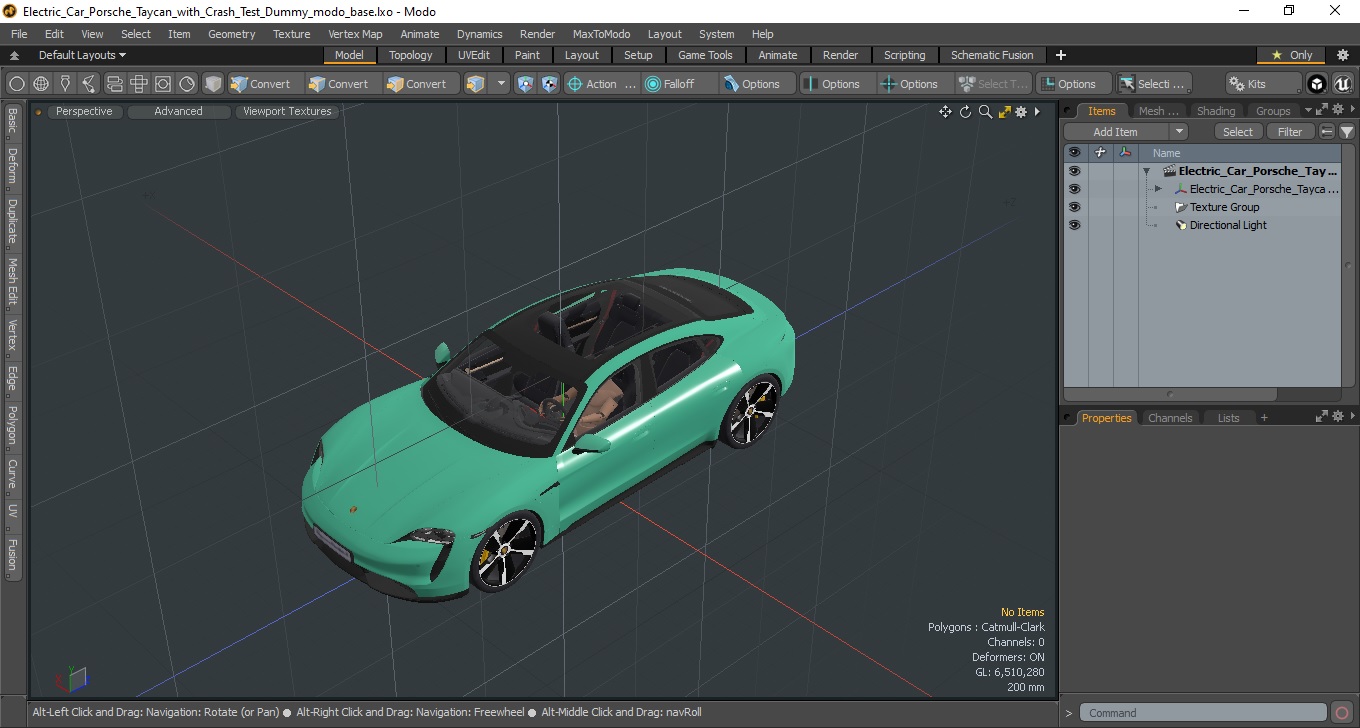The height and width of the screenshot is (728, 1360).
Task: Expand the Electric_Car_Porsche_Tayca child item
Action: click(1158, 189)
